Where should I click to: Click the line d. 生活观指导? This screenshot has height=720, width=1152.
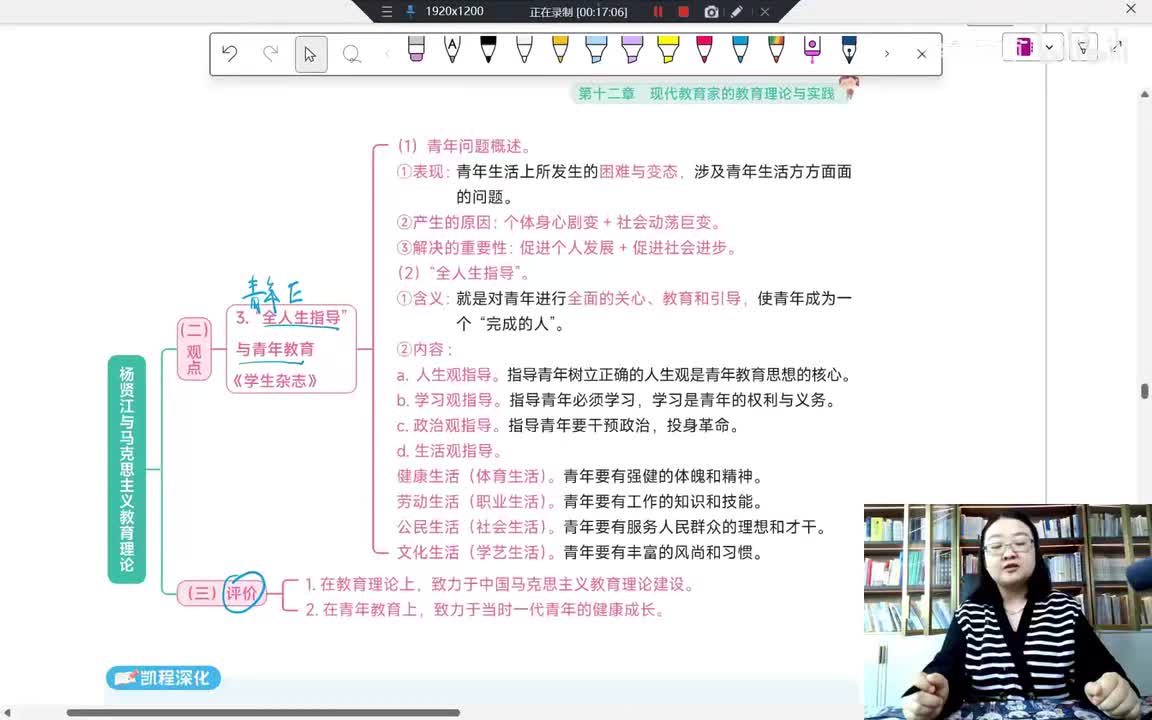coord(450,451)
